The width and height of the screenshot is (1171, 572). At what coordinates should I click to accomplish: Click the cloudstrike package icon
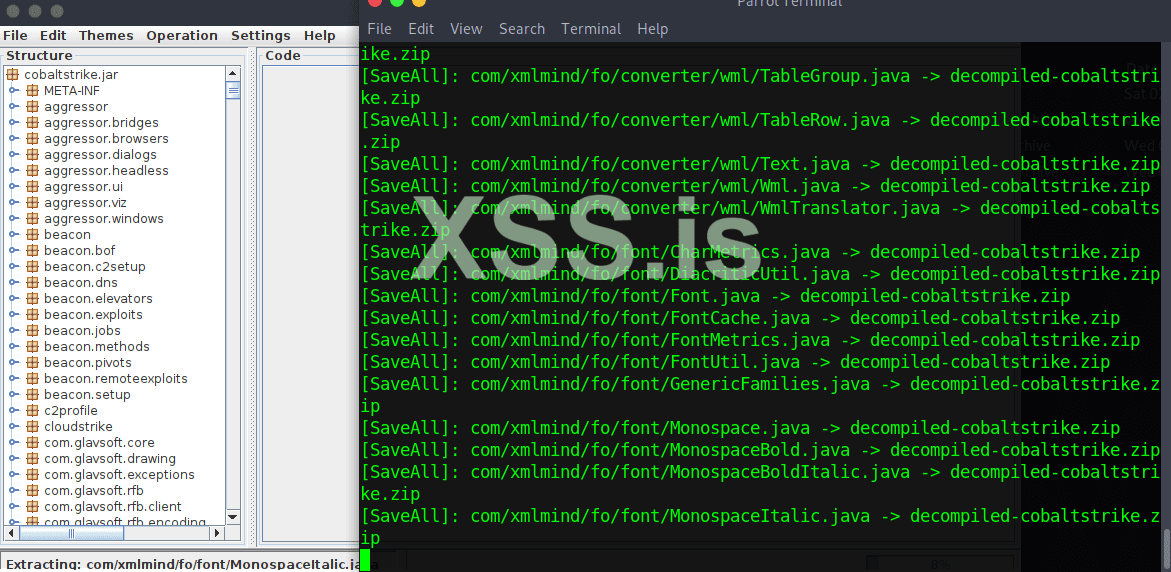[x=31, y=426]
